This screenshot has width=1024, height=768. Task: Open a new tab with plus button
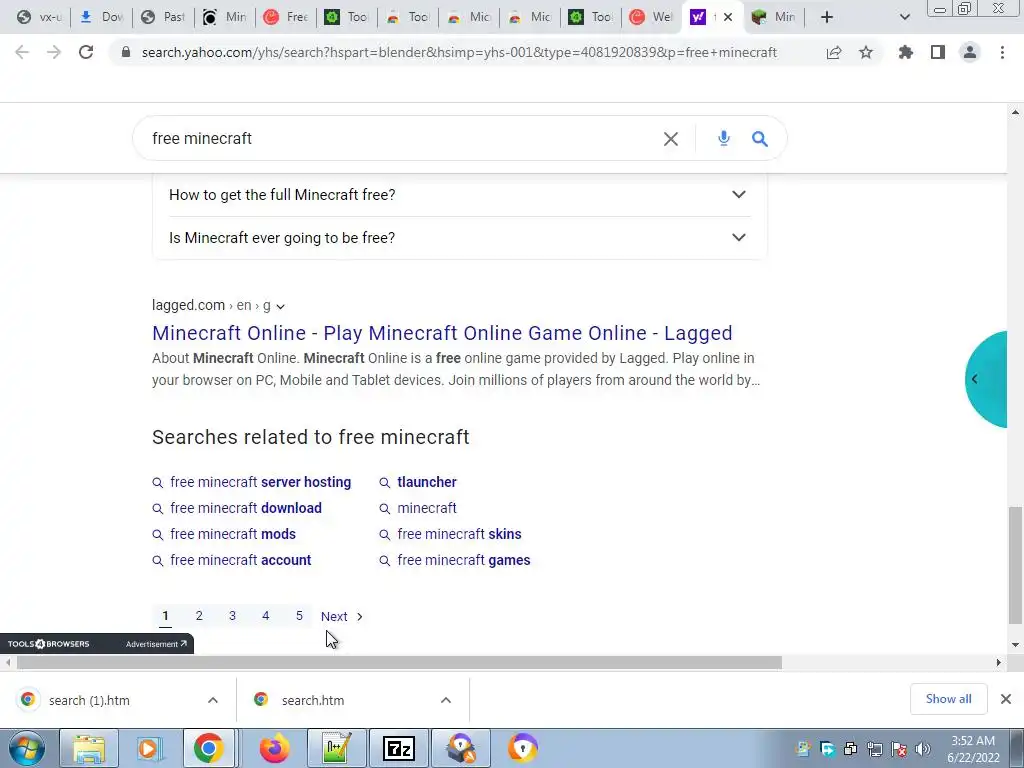(x=827, y=17)
